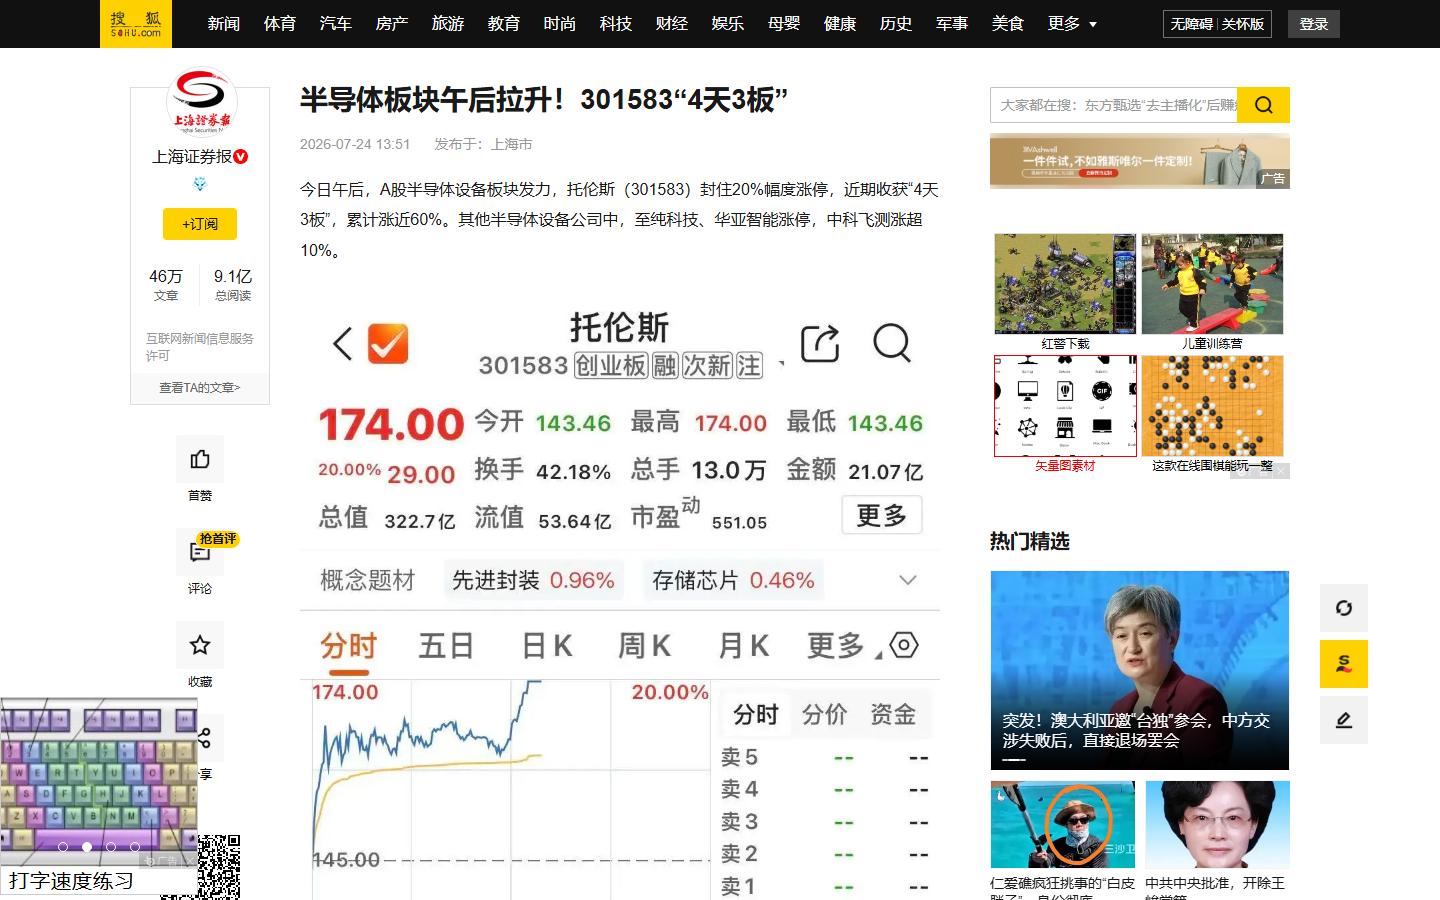Image resolution: width=1440 pixels, height=900 pixels.
Task: Open 体育 in top navigation
Action: point(280,24)
